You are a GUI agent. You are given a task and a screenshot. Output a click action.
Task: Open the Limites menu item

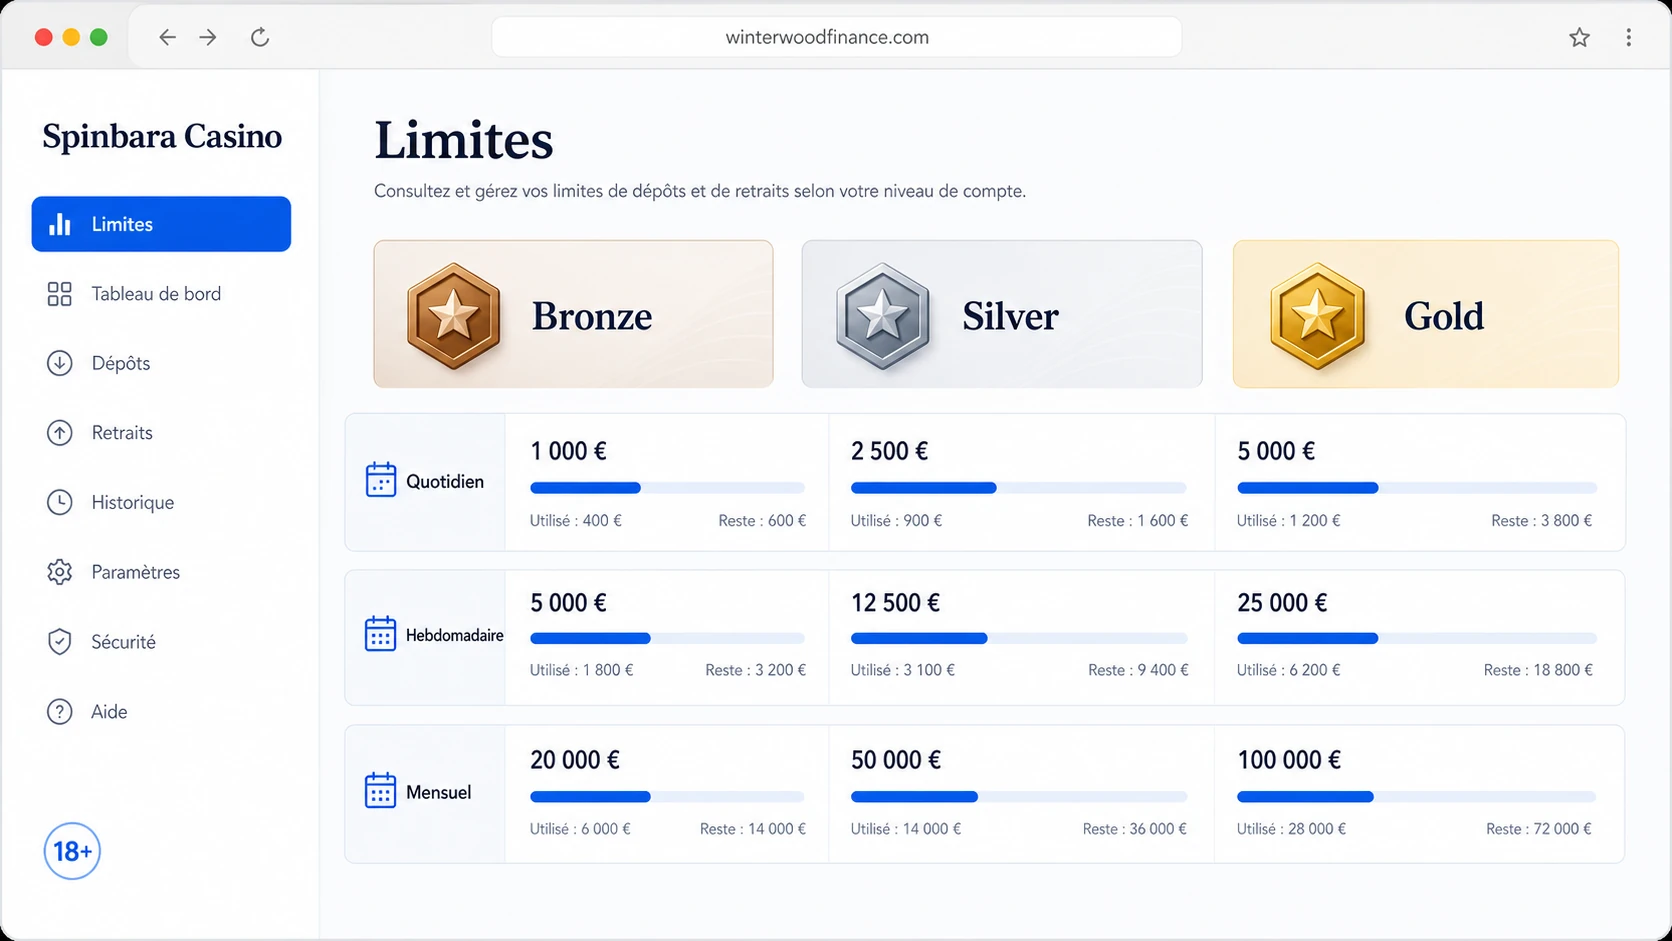(161, 224)
